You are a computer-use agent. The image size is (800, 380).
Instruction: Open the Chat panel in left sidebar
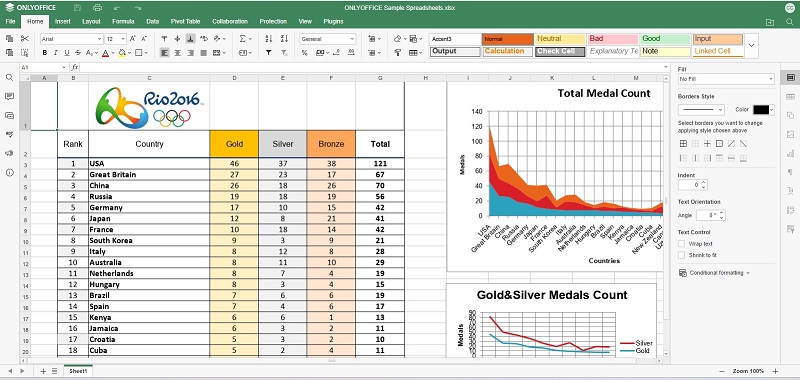pyautogui.click(x=9, y=116)
